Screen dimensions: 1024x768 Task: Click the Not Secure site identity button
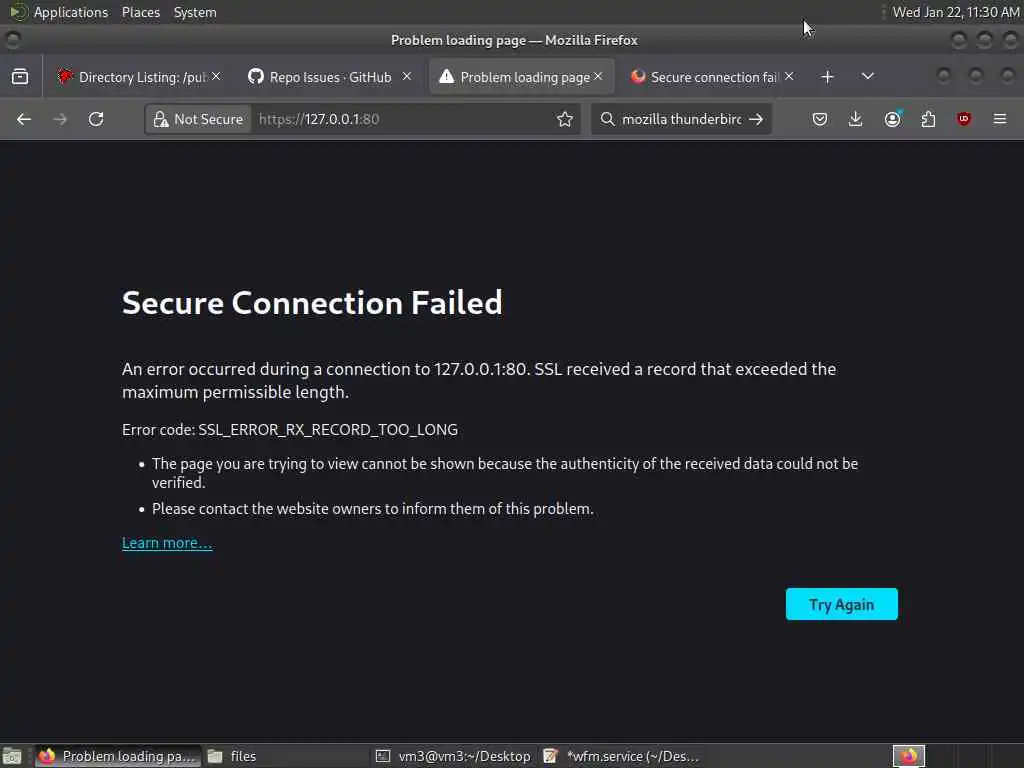point(198,119)
